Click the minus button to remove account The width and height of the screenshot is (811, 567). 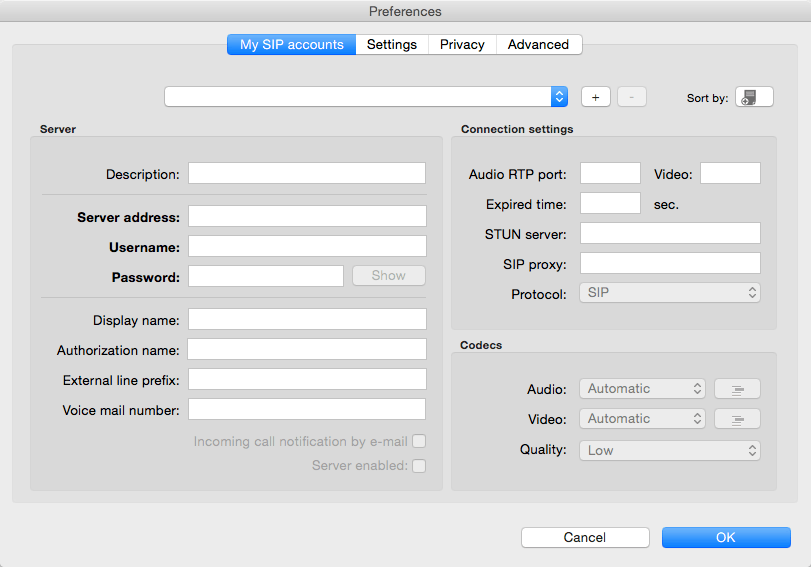pyautogui.click(x=631, y=97)
